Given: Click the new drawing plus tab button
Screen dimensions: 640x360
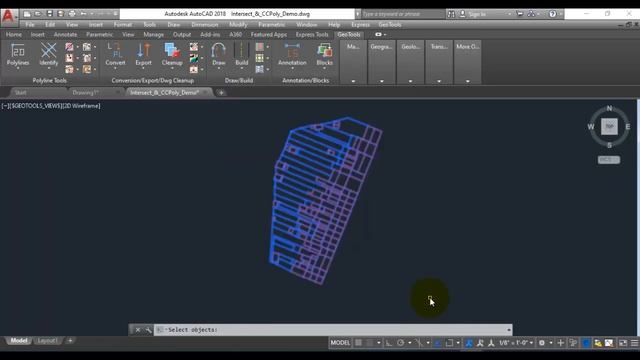Looking at the screenshot, I should [x=221, y=93].
